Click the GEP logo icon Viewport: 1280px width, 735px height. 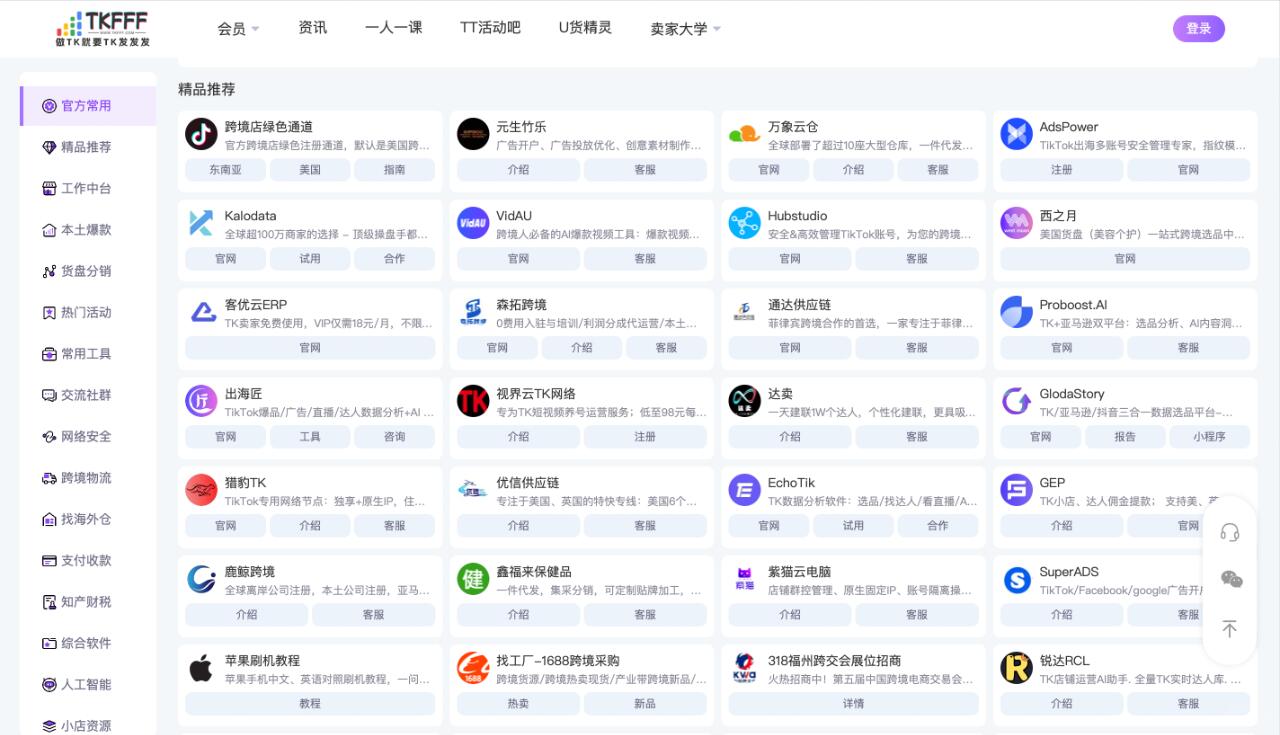coord(1016,490)
